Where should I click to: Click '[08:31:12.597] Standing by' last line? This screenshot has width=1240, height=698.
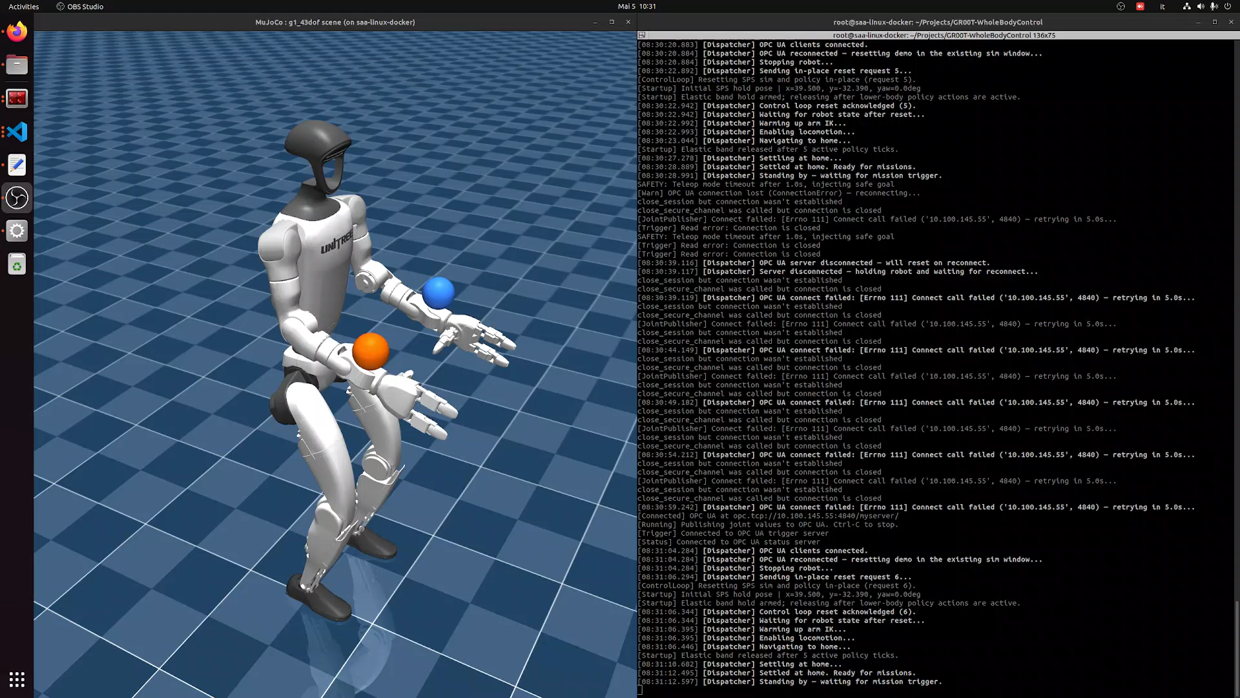[x=790, y=682]
